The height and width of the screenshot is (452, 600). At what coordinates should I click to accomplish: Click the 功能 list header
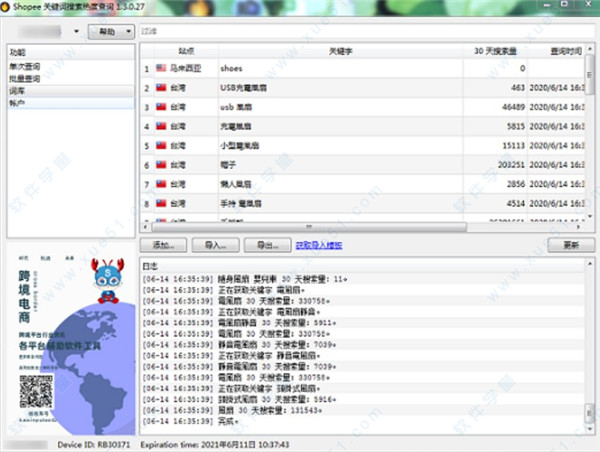(x=71, y=52)
